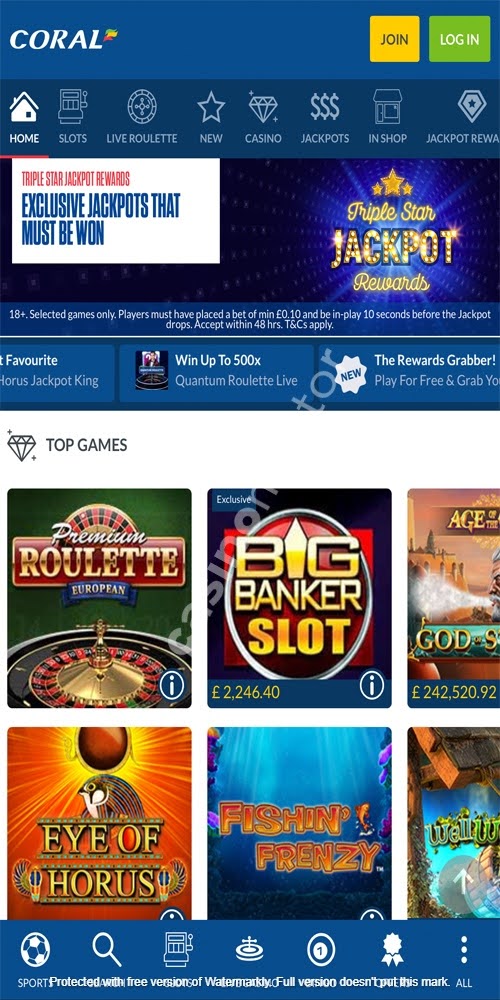Switch to the Home tab
500x1000 pixels.
[24, 118]
